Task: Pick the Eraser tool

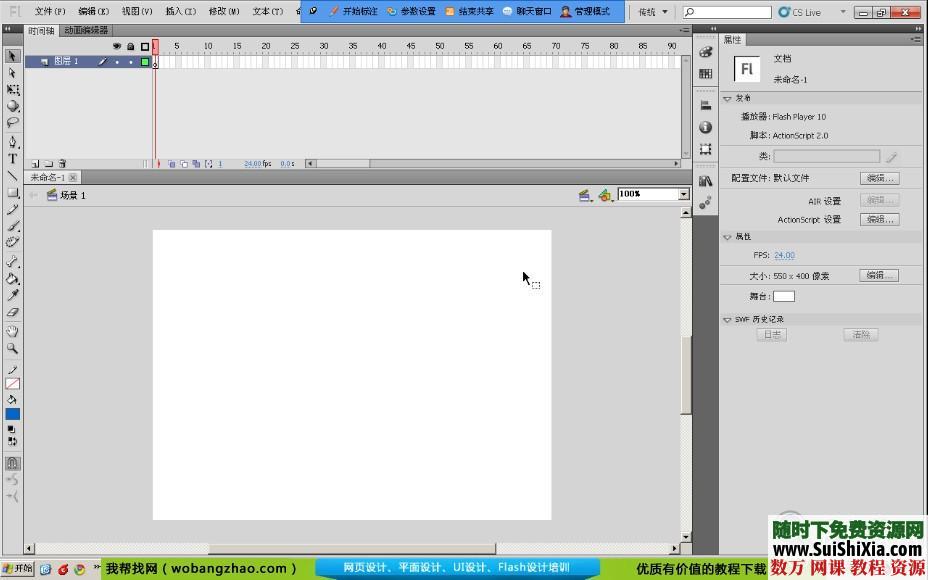Action: [x=13, y=313]
